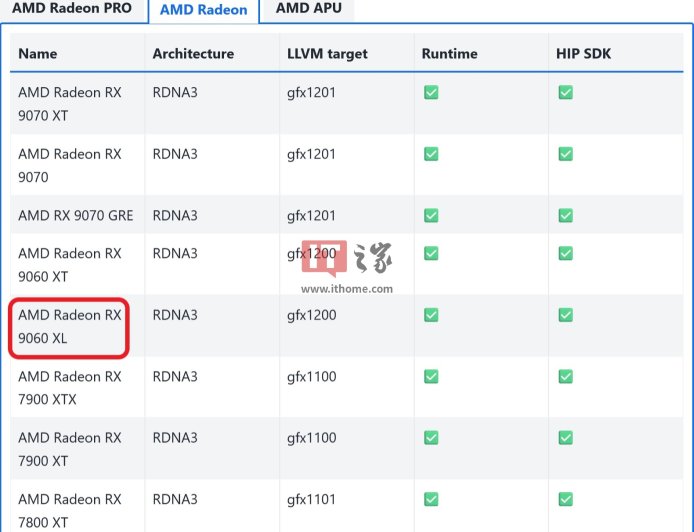Viewport: 694px width, 532px height.
Task: Click the LLVM target column header
Action: point(327,54)
